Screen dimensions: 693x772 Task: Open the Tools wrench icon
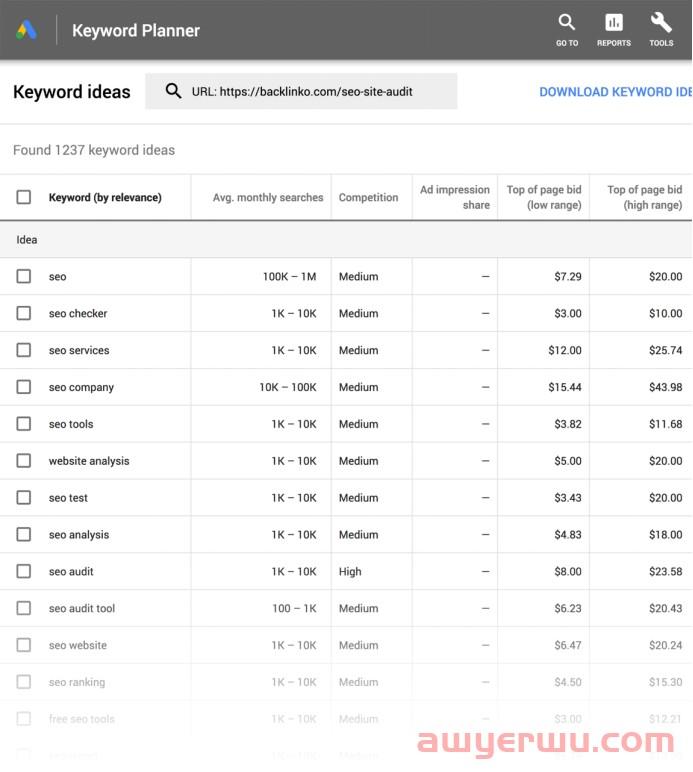pos(661,23)
